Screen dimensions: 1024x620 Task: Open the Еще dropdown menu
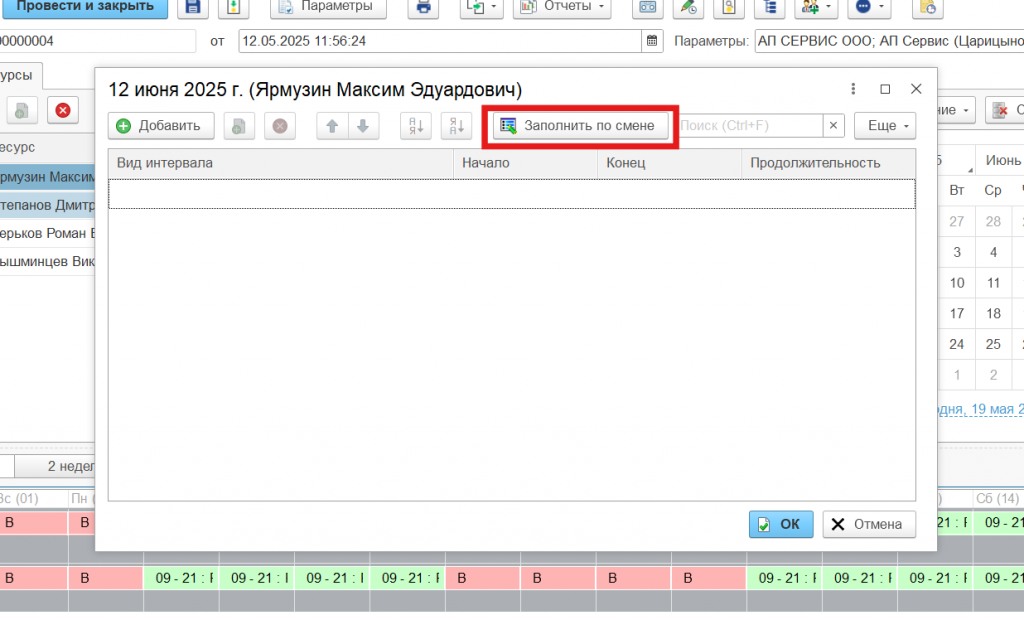pyautogui.click(x=885, y=126)
